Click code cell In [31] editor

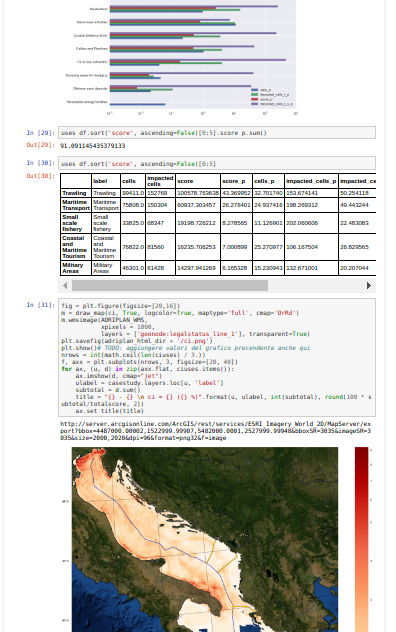click(217, 358)
